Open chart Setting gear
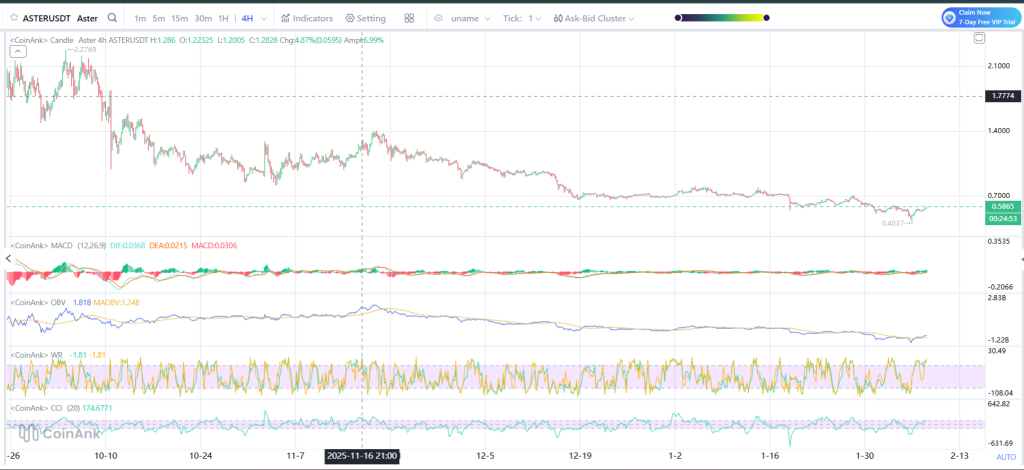This screenshot has height=470, width=1024. 365,18
